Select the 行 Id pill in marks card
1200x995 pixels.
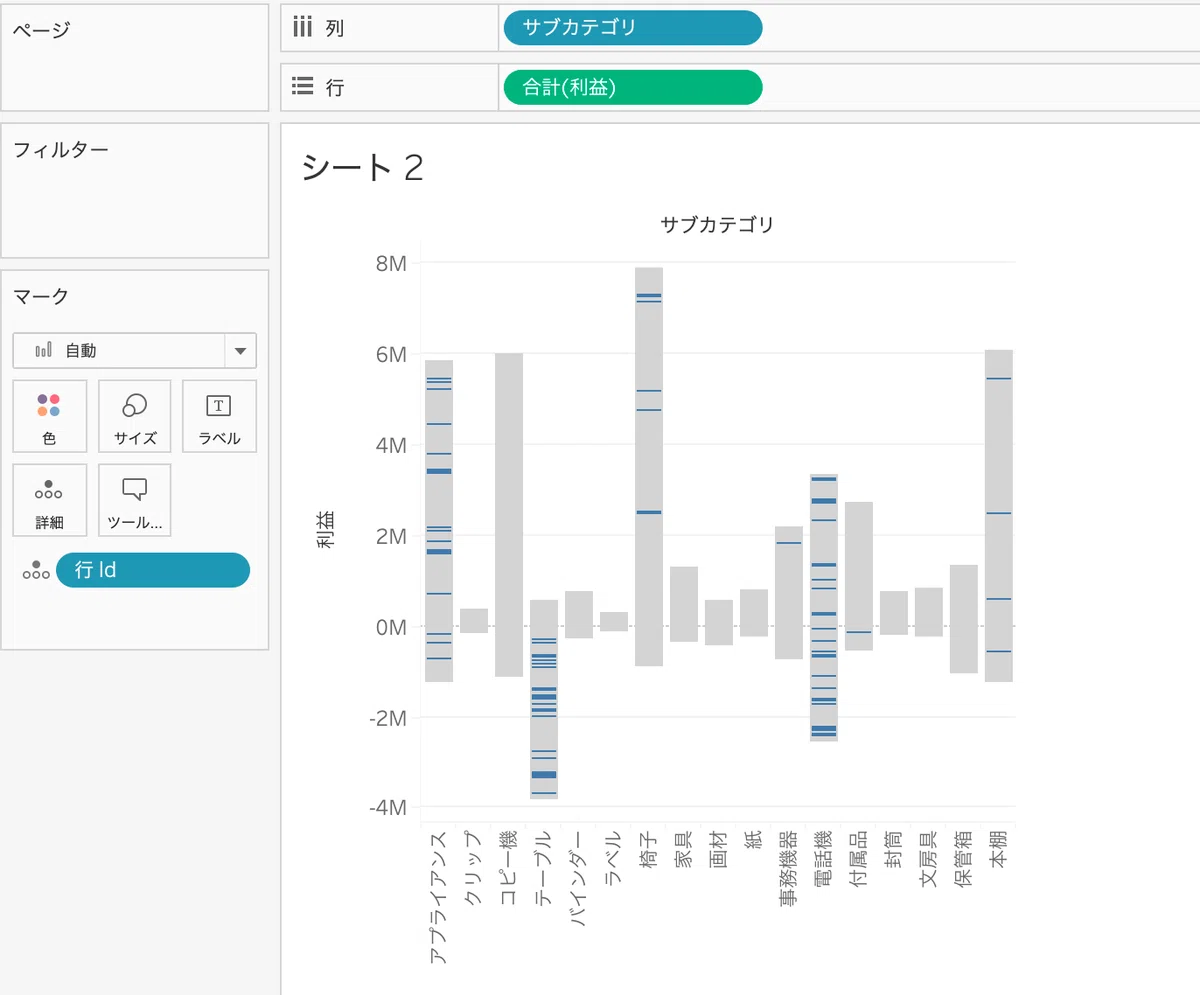(153, 570)
